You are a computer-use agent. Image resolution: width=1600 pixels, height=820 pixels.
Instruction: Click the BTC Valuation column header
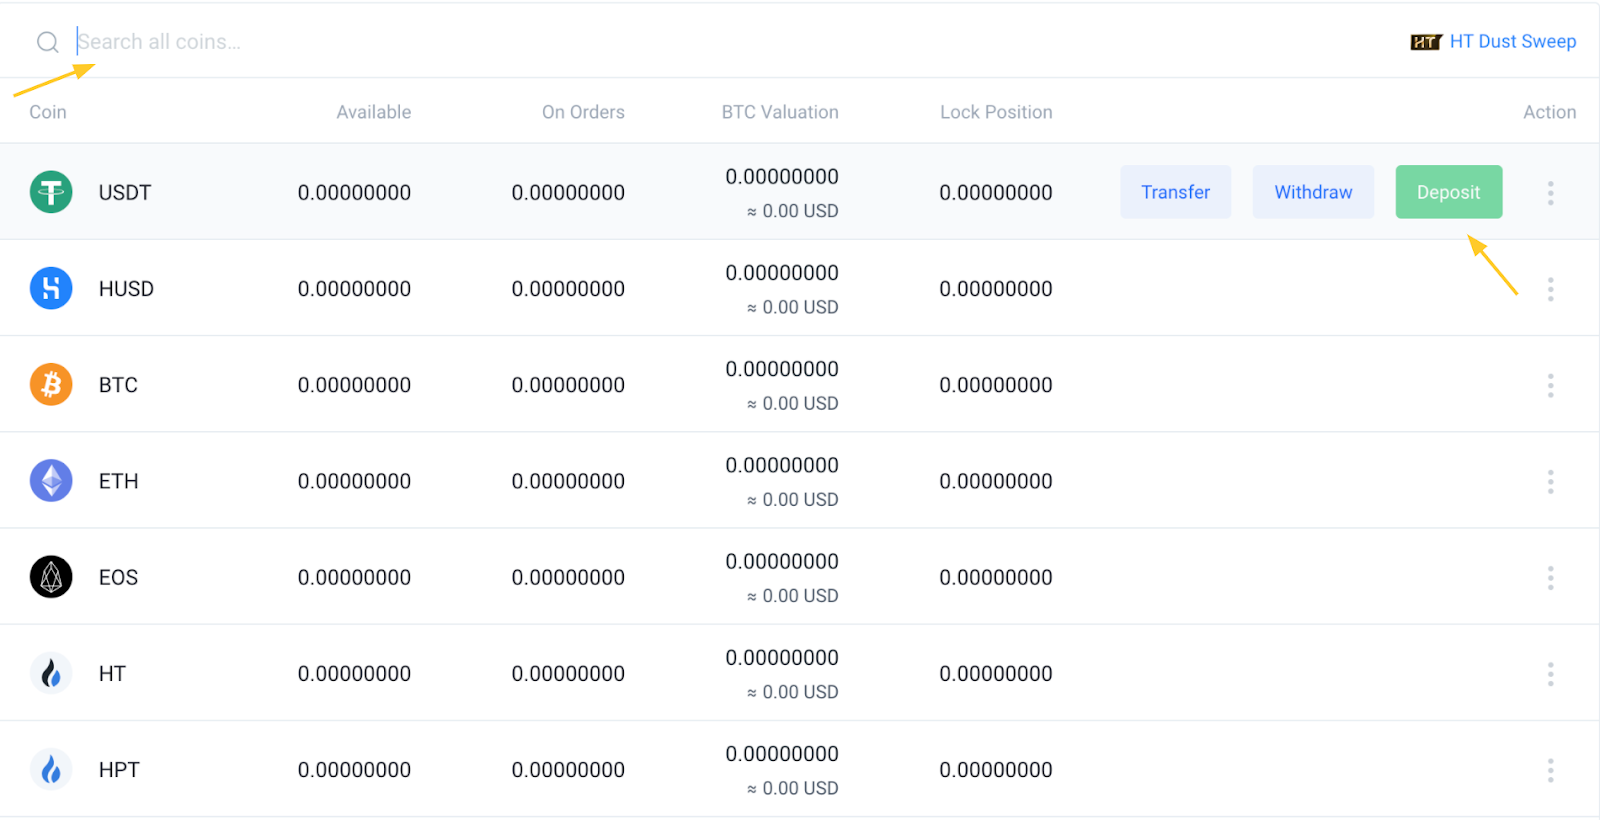click(780, 112)
